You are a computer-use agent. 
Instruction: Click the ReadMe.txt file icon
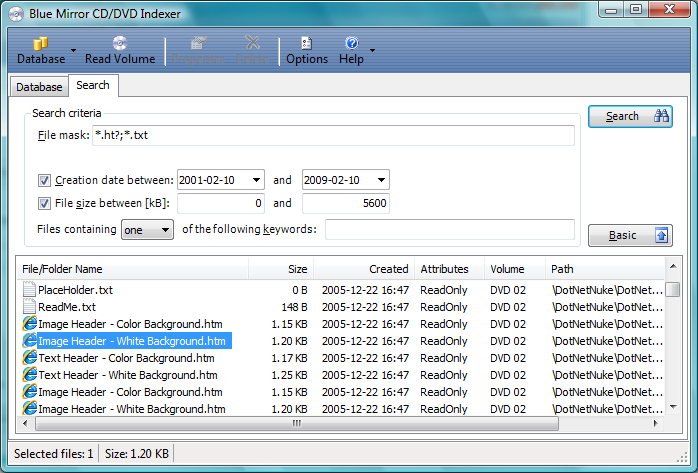(x=29, y=307)
